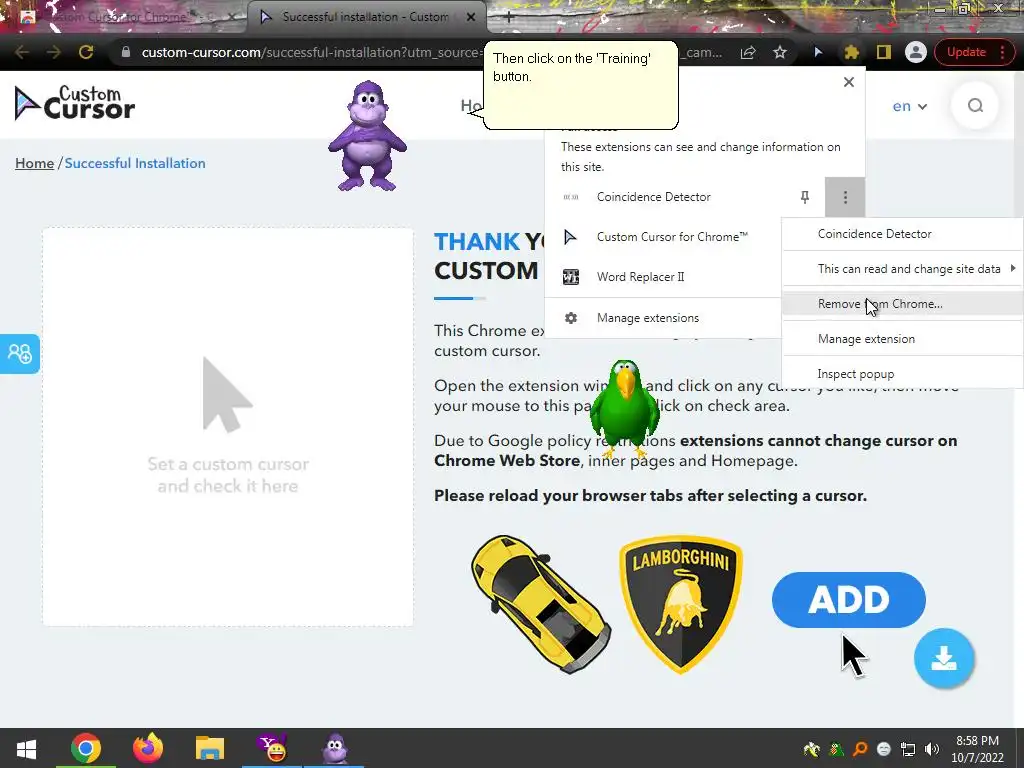
Task: Follow the Home breadcrumb link
Action: [35, 163]
